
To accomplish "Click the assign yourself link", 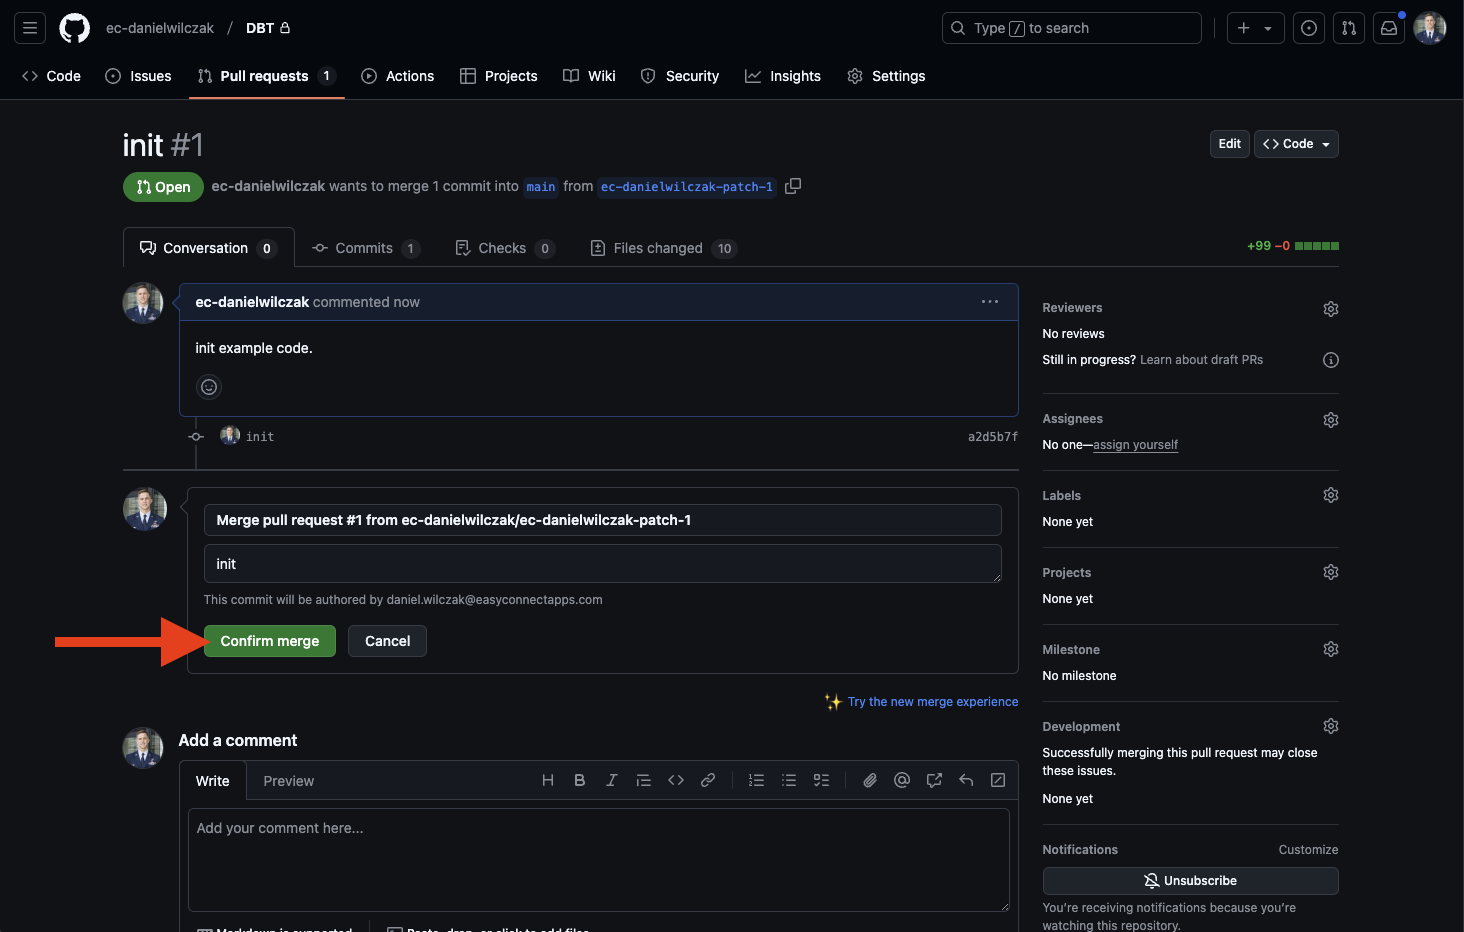I will pyautogui.click(x=1135, y=445).
